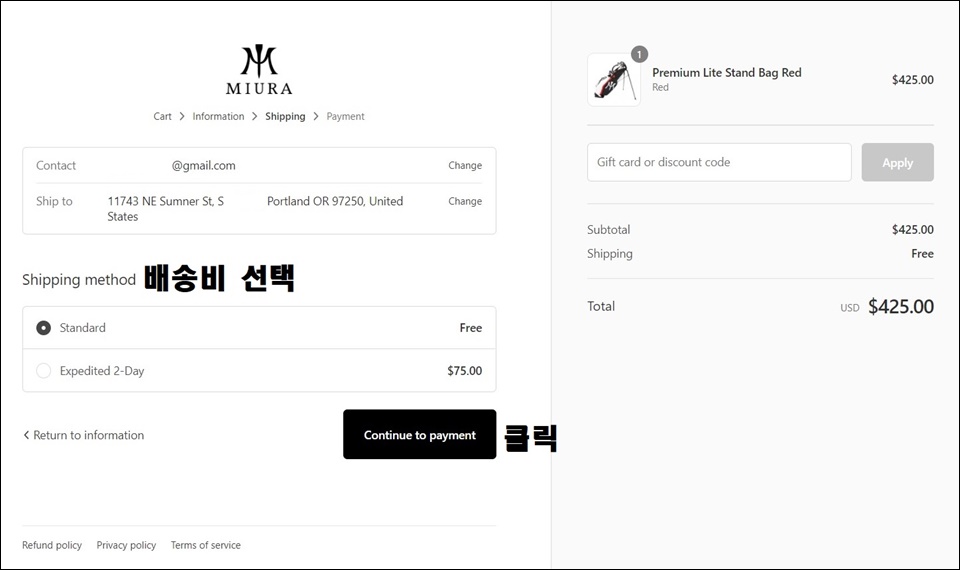Click the Miura logo

coord(259,70)
